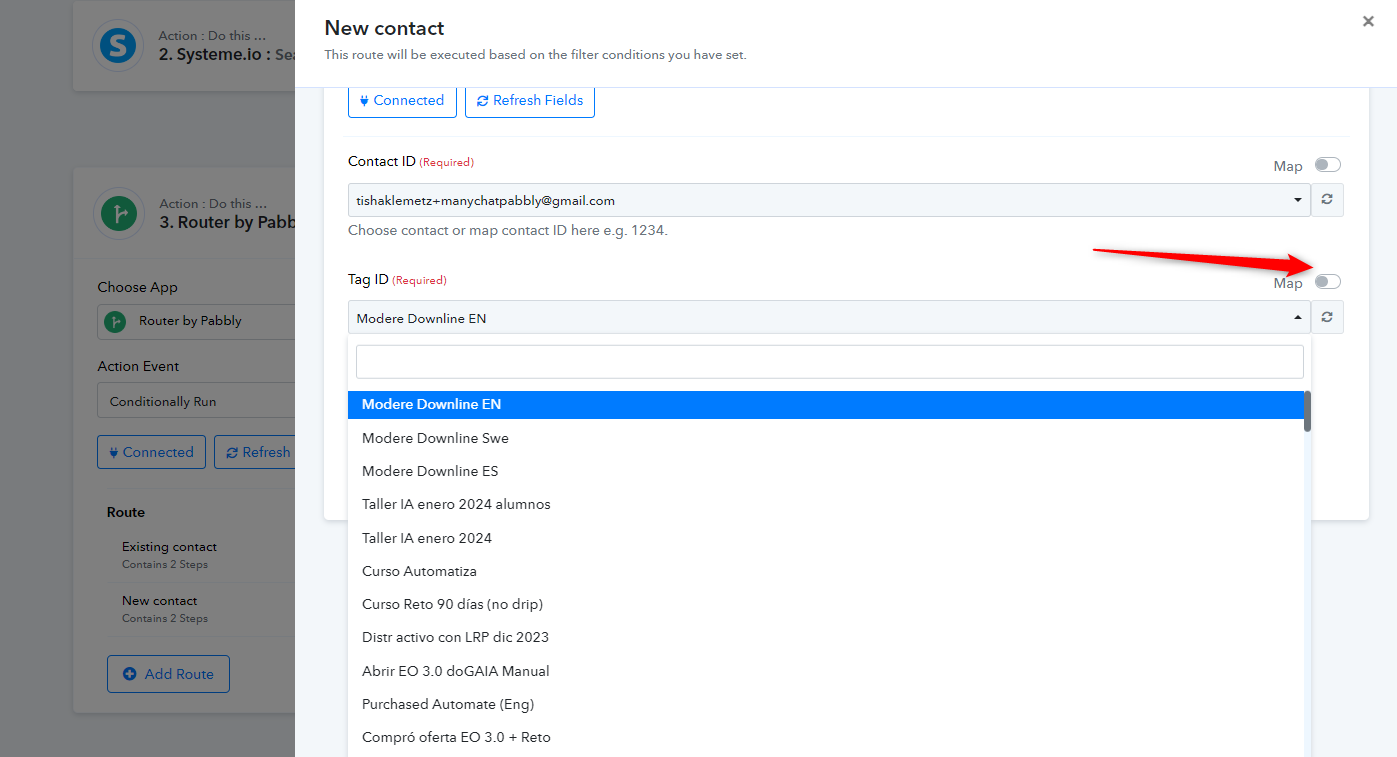The height and width of the screenshot is (757, 1397).
Task: Click Refresh button in the Router step
Action: click(x=257, y=452)
